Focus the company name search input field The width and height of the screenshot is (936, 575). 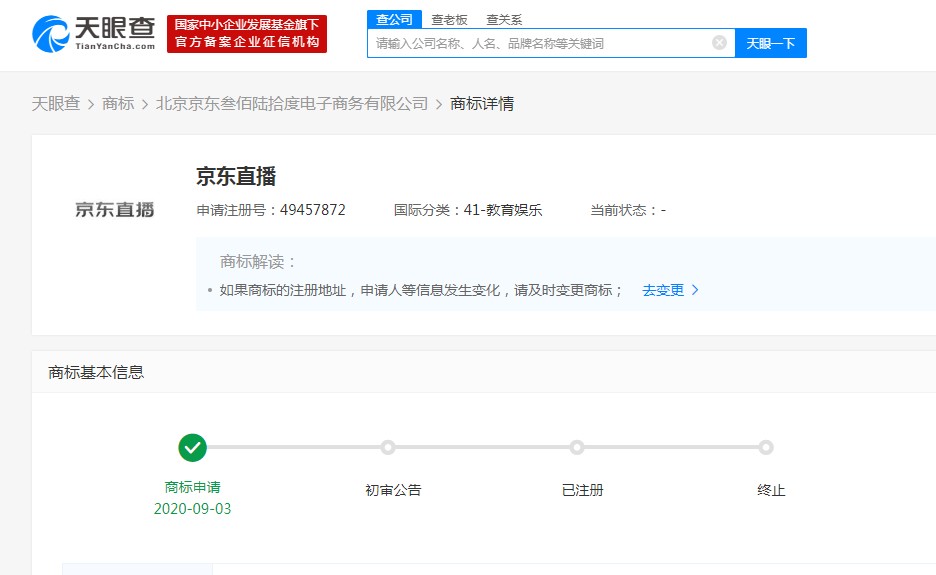pyautogui.click(x=541, y=43)
